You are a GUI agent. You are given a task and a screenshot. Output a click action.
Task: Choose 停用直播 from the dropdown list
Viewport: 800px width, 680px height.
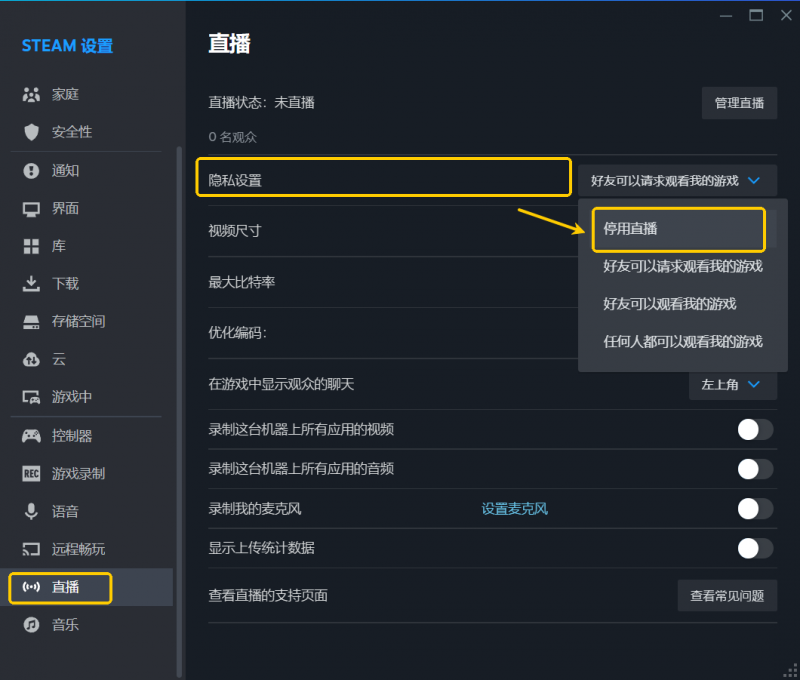[x=679, y=229]
